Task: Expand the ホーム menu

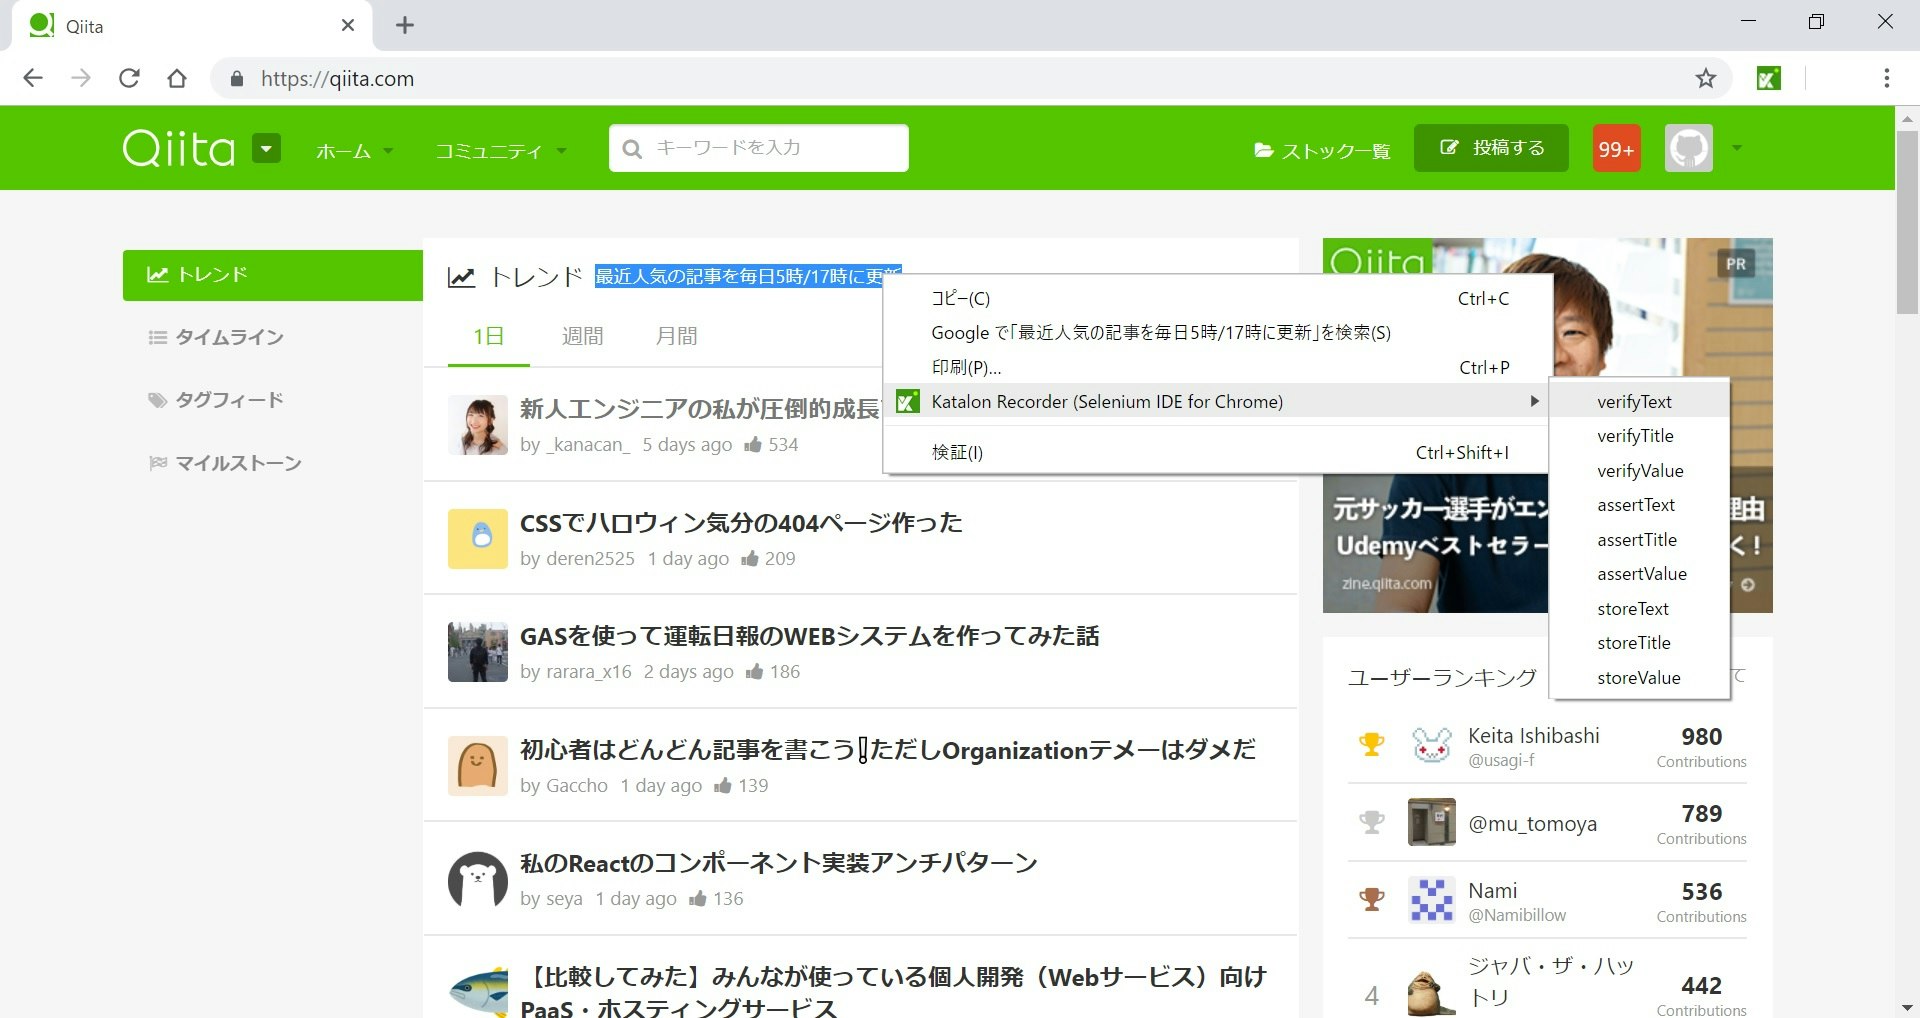Action: click(354, 150)
